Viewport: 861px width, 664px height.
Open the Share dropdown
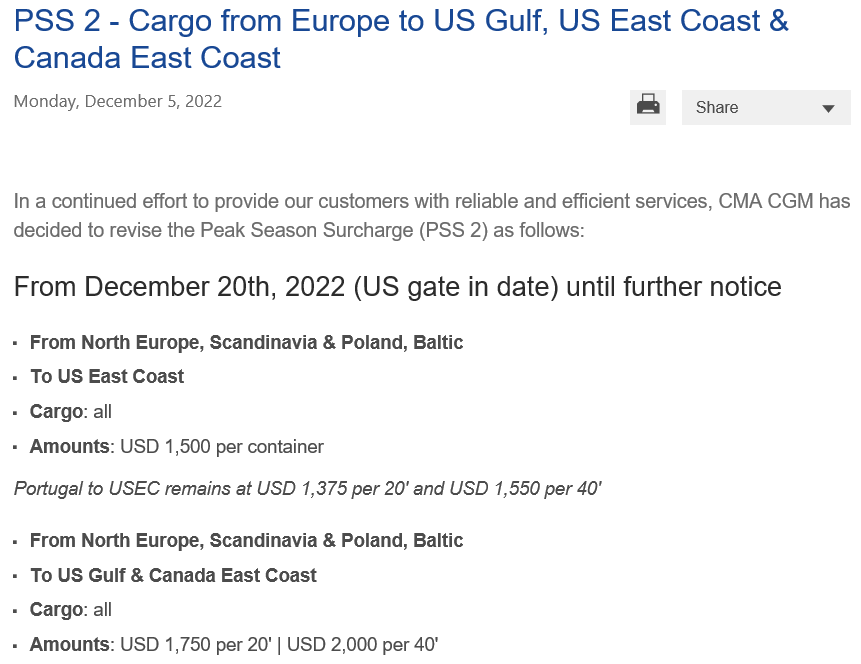pyautogui.click(x=766, y=107)
